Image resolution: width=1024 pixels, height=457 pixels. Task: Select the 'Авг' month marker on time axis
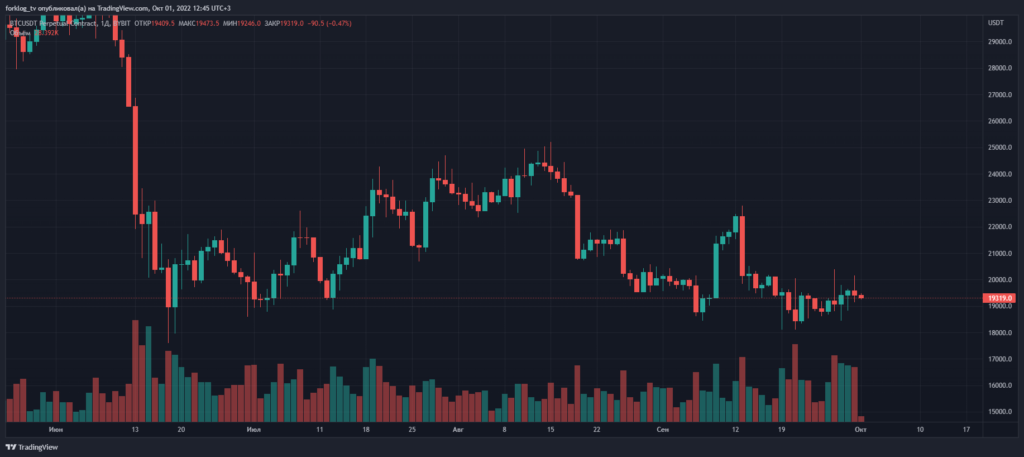pos(458,429)
